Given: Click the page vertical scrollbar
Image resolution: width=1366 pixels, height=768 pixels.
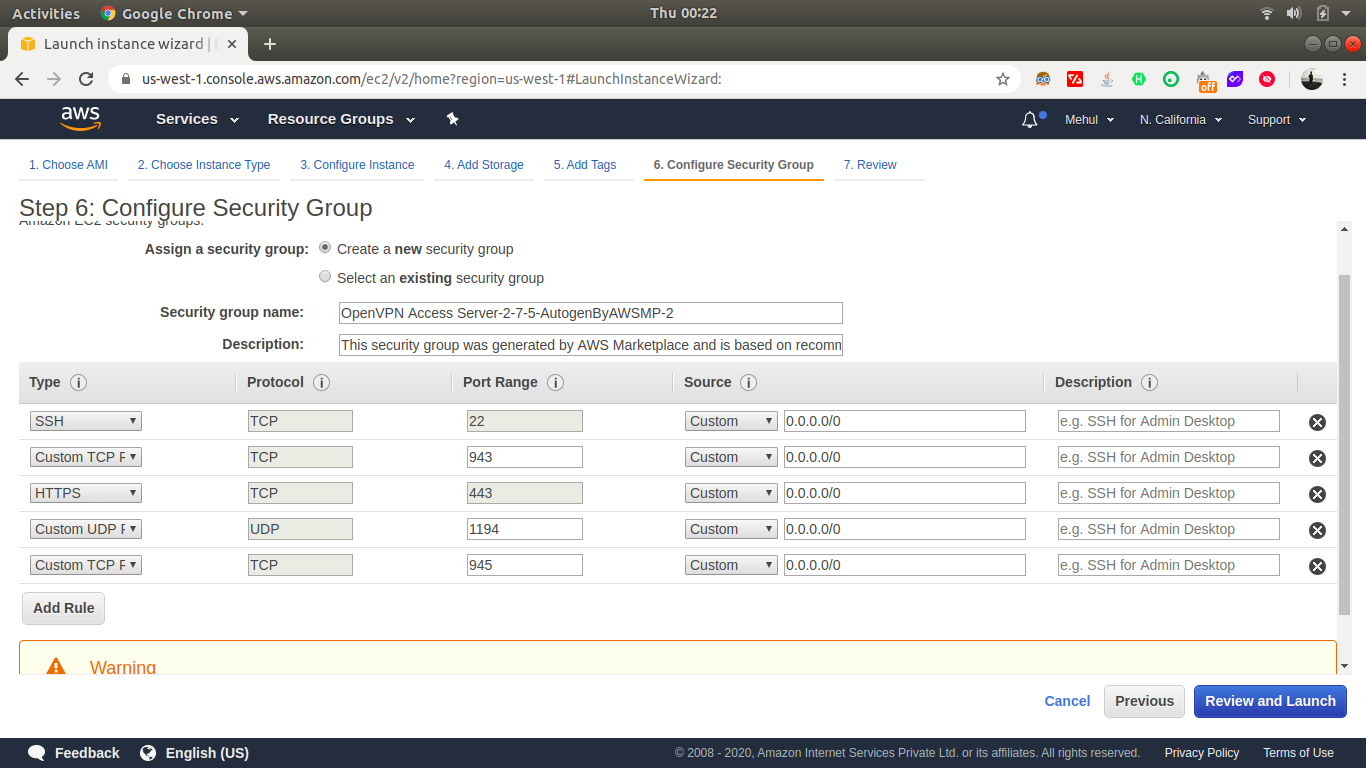Looking at the screenshot, I should pyautogui.click(x=1344, y=445).
